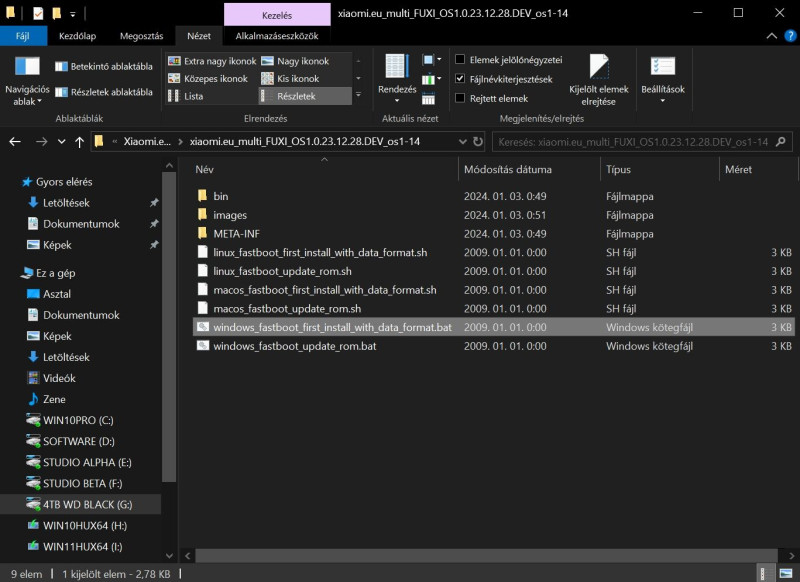Toggle the Részletek ablaktábla details pane
The image size is (800, 582).
pos(104,92)
